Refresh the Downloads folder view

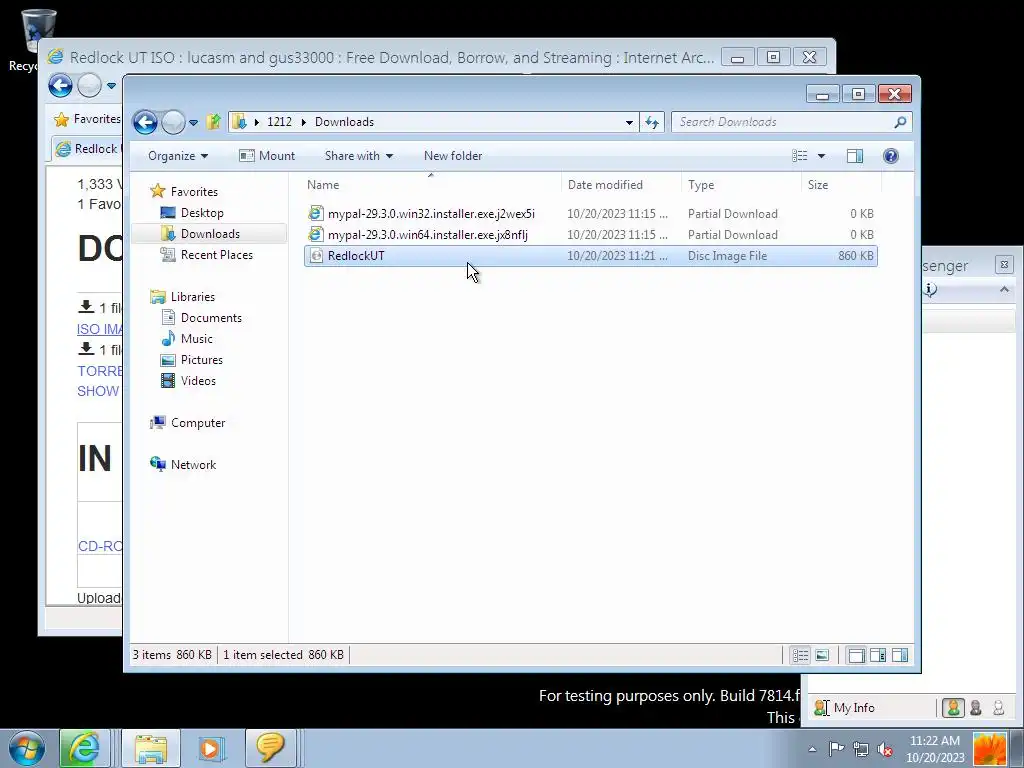652,122
